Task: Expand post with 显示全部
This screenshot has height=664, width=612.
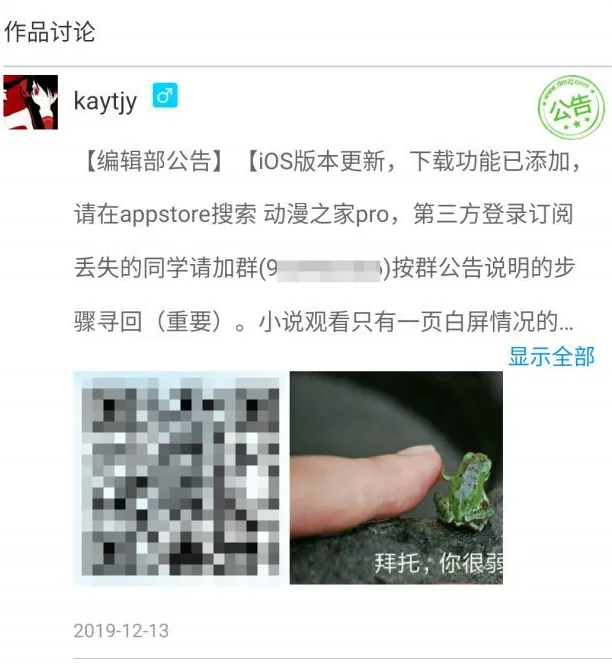Action: (551, 356)
